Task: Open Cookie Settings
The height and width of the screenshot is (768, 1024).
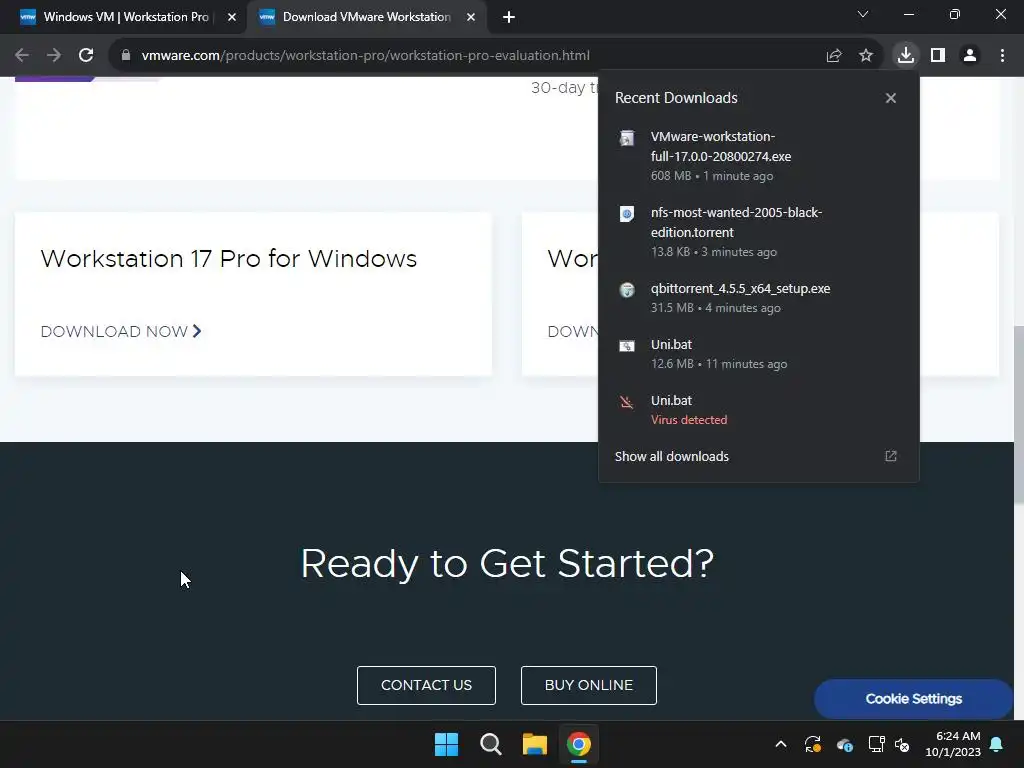Action: click(914, 699)
